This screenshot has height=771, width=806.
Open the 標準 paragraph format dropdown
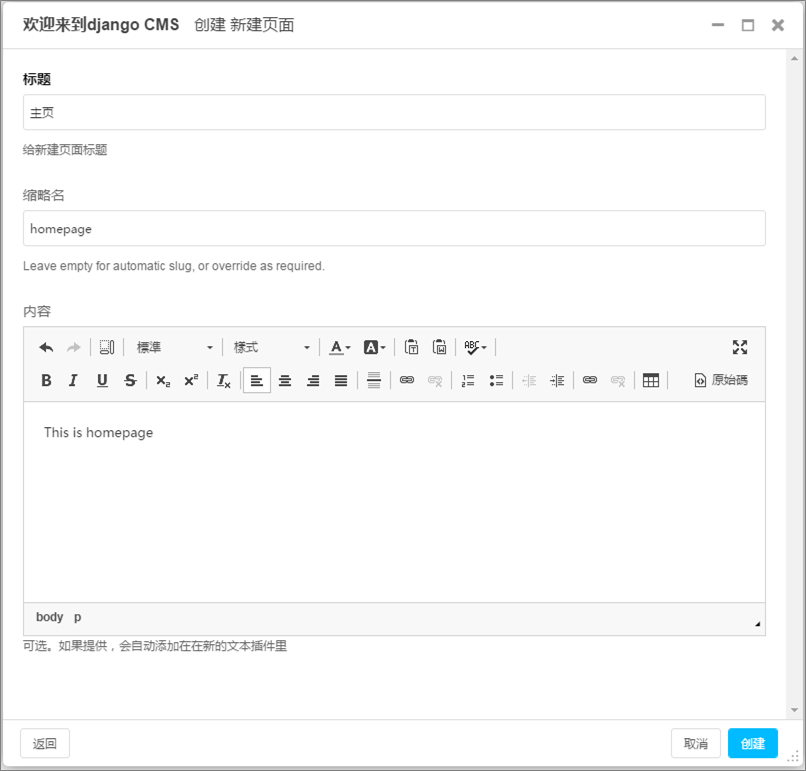click(174, 347)
